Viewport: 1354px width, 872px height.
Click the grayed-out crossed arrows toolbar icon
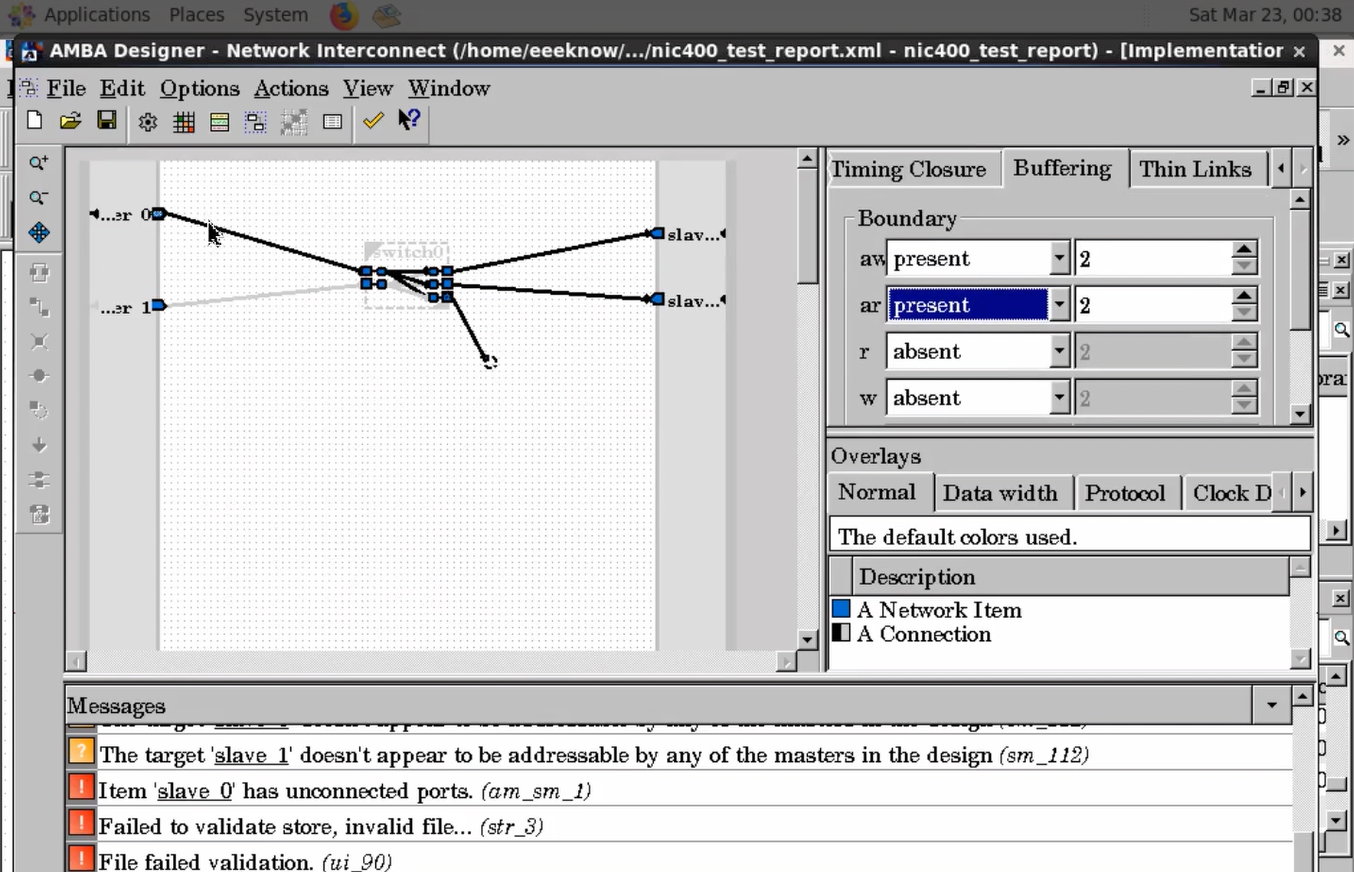[294, 122]
